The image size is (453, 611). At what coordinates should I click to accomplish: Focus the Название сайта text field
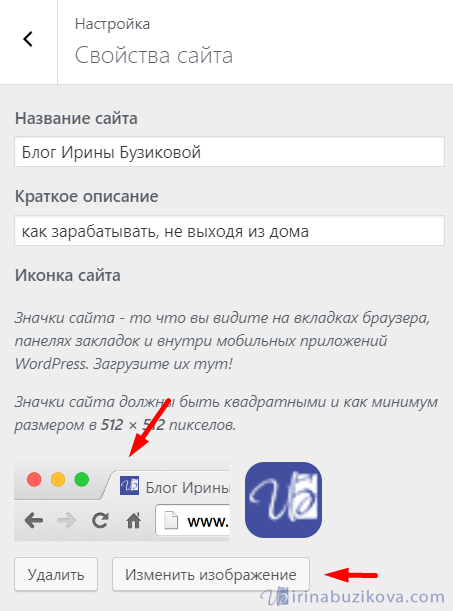tap(229, 152)
